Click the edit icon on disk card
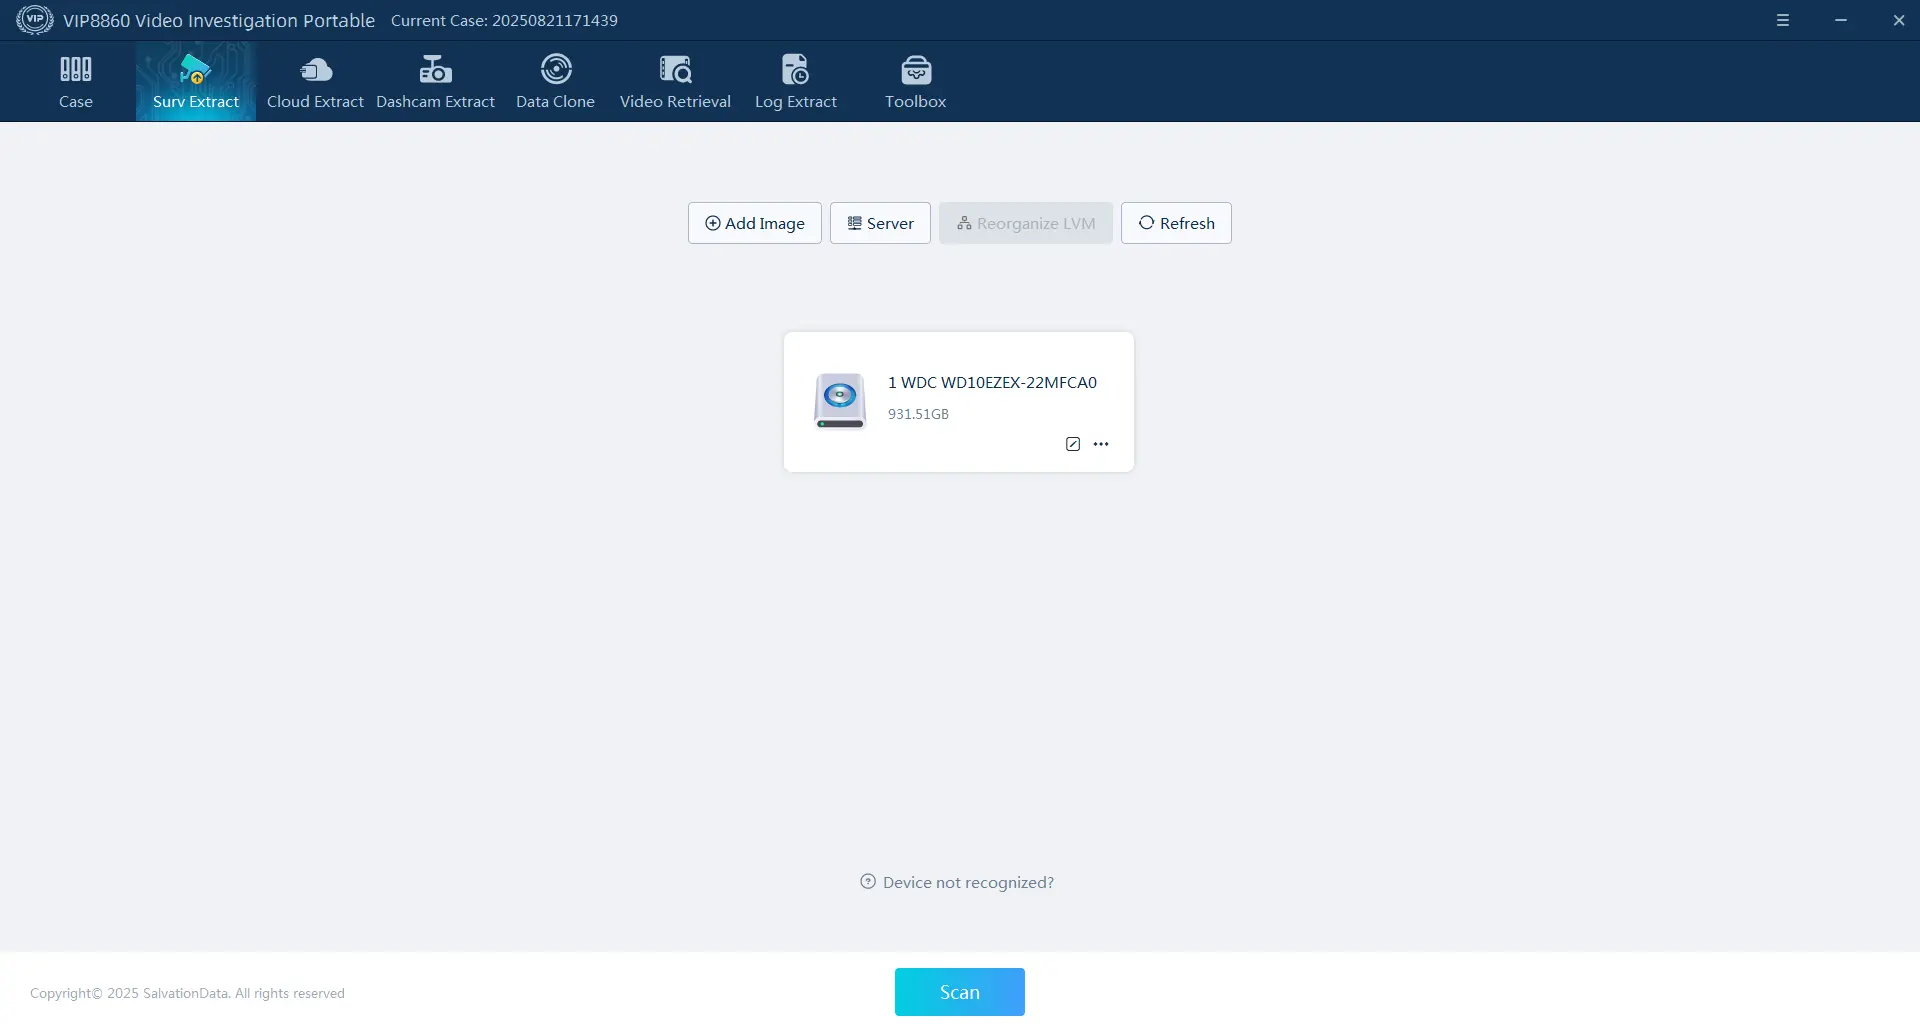 point(1073,444)
